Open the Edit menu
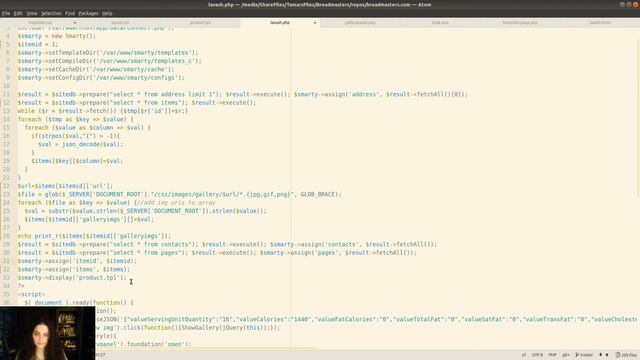Image resolution: width=640 pixels, height=360 pixels. pyautogui.click(x=18, y=13)
